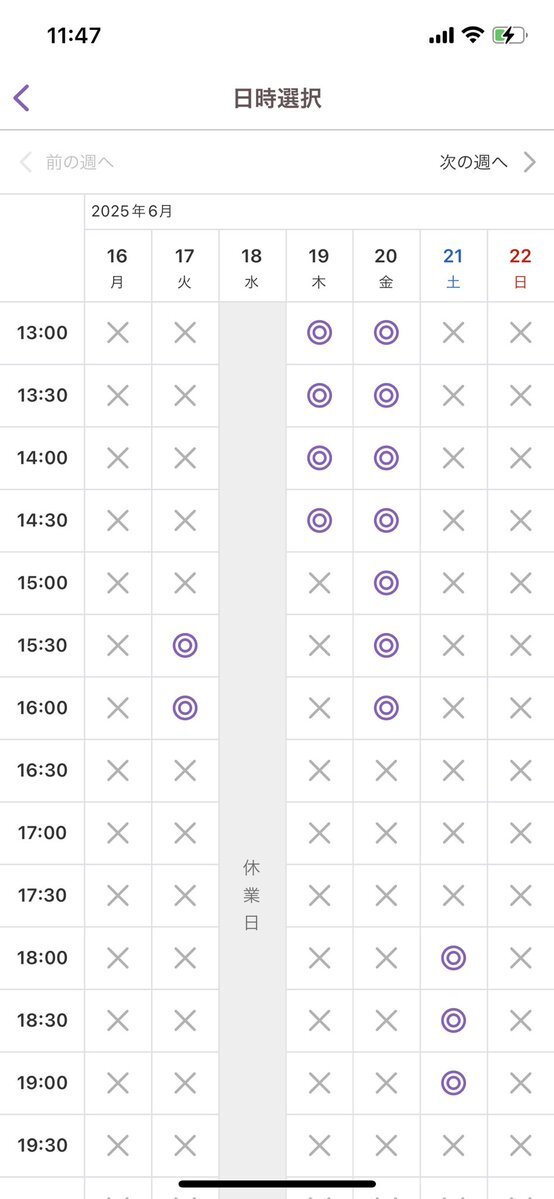This screenshot has width=554, height=1199.
Task: Choose Tuesday 17 at 15:30 available circle
Action: pos(184,645)
